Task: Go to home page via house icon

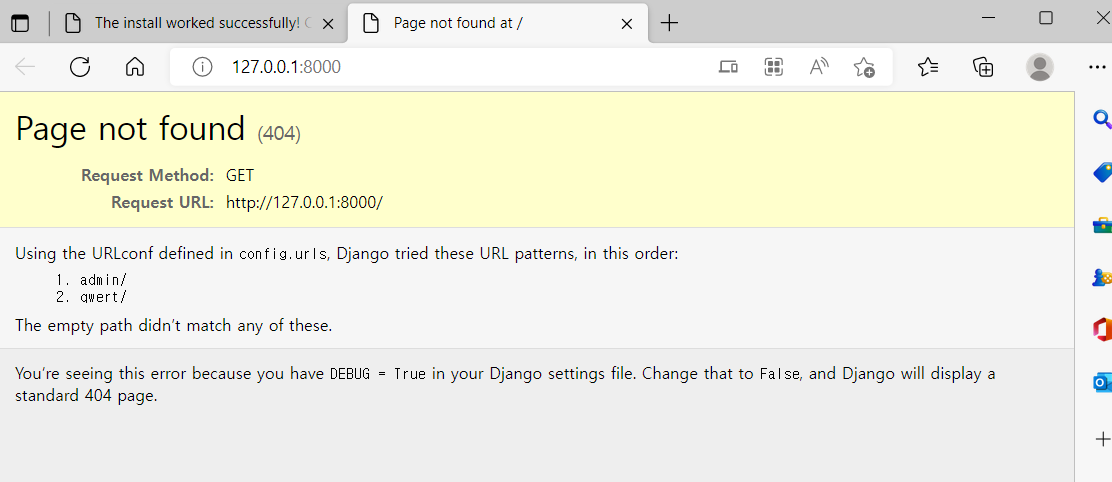Action: click(x=135, y=67)
